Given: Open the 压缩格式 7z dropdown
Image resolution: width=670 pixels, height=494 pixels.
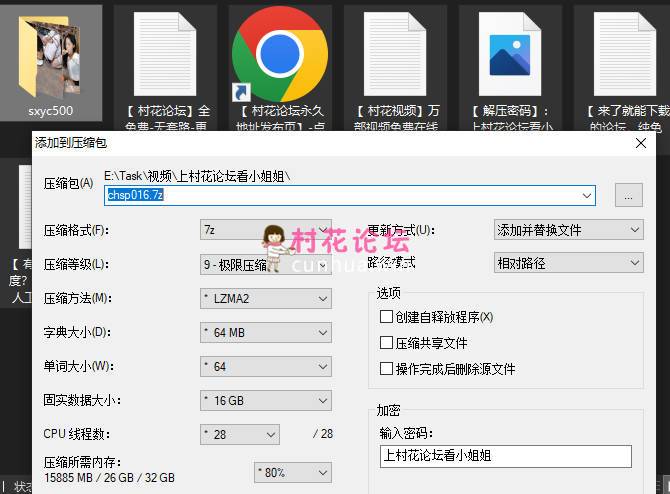Looking at the screenshot, I should coord(265,230).
